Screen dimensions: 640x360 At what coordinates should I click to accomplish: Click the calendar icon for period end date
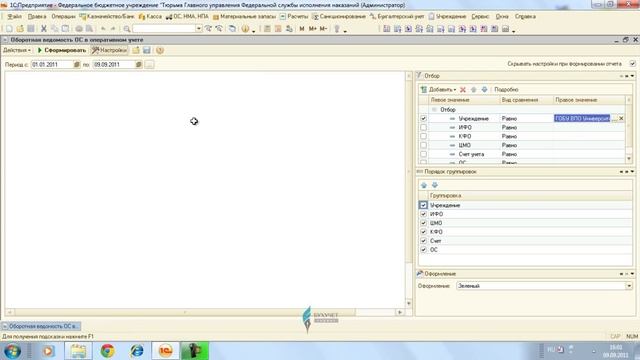click(x=138, y=64)
